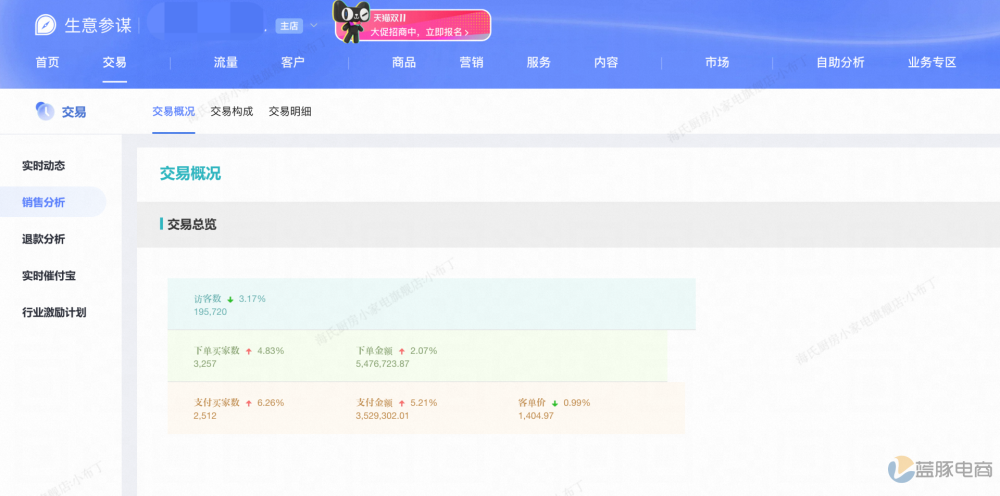
Task: Click the red up arrow beside 2.07%
Action: click(x=402, y=351)
